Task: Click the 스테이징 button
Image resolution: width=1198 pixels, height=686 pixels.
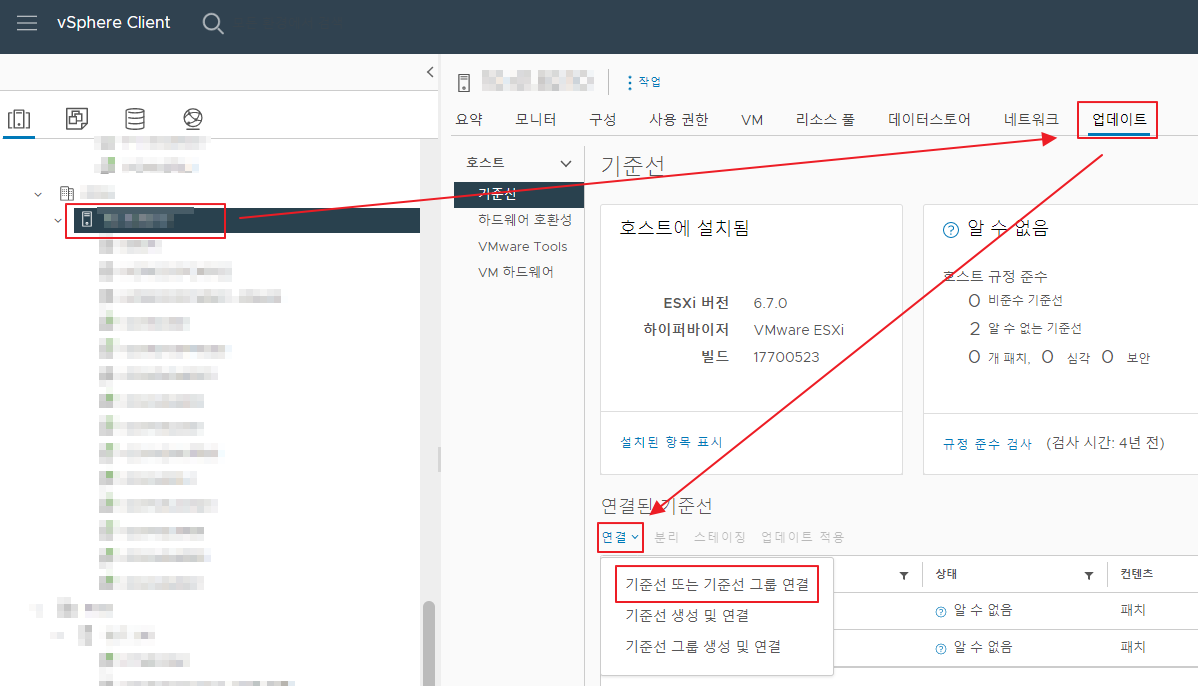Action: point(720,537)
